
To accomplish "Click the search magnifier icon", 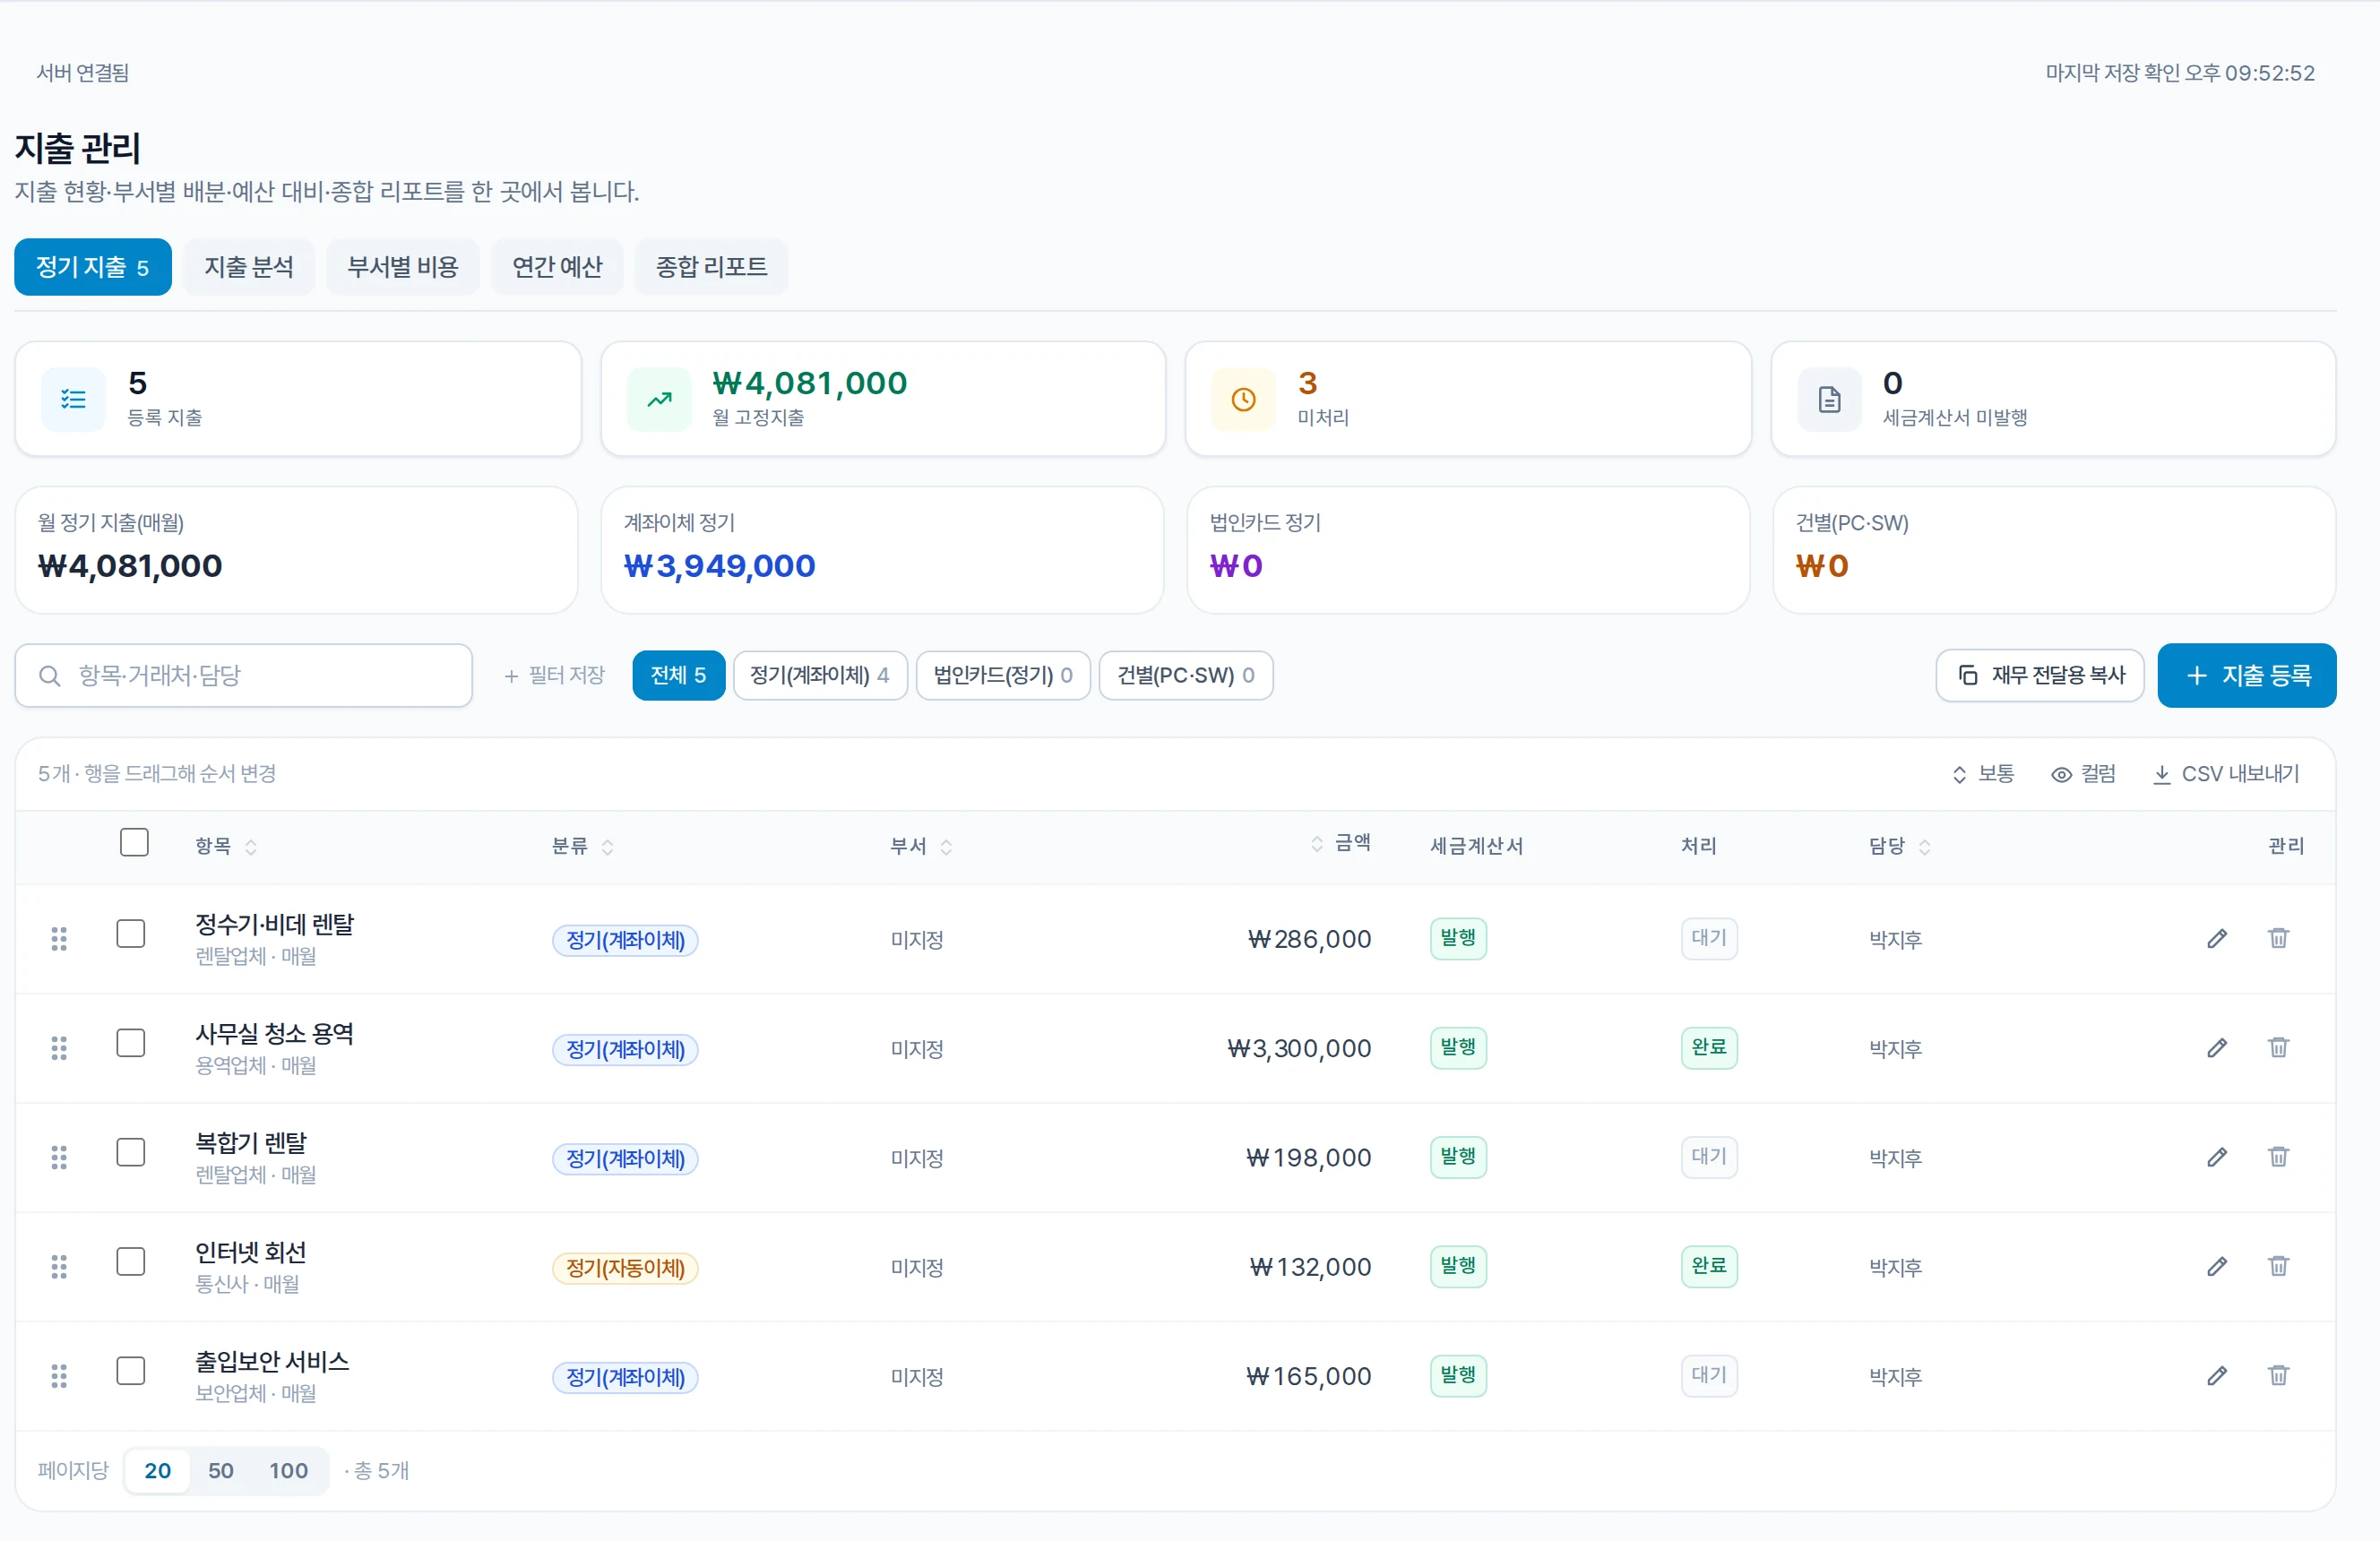I will (49, 676).
